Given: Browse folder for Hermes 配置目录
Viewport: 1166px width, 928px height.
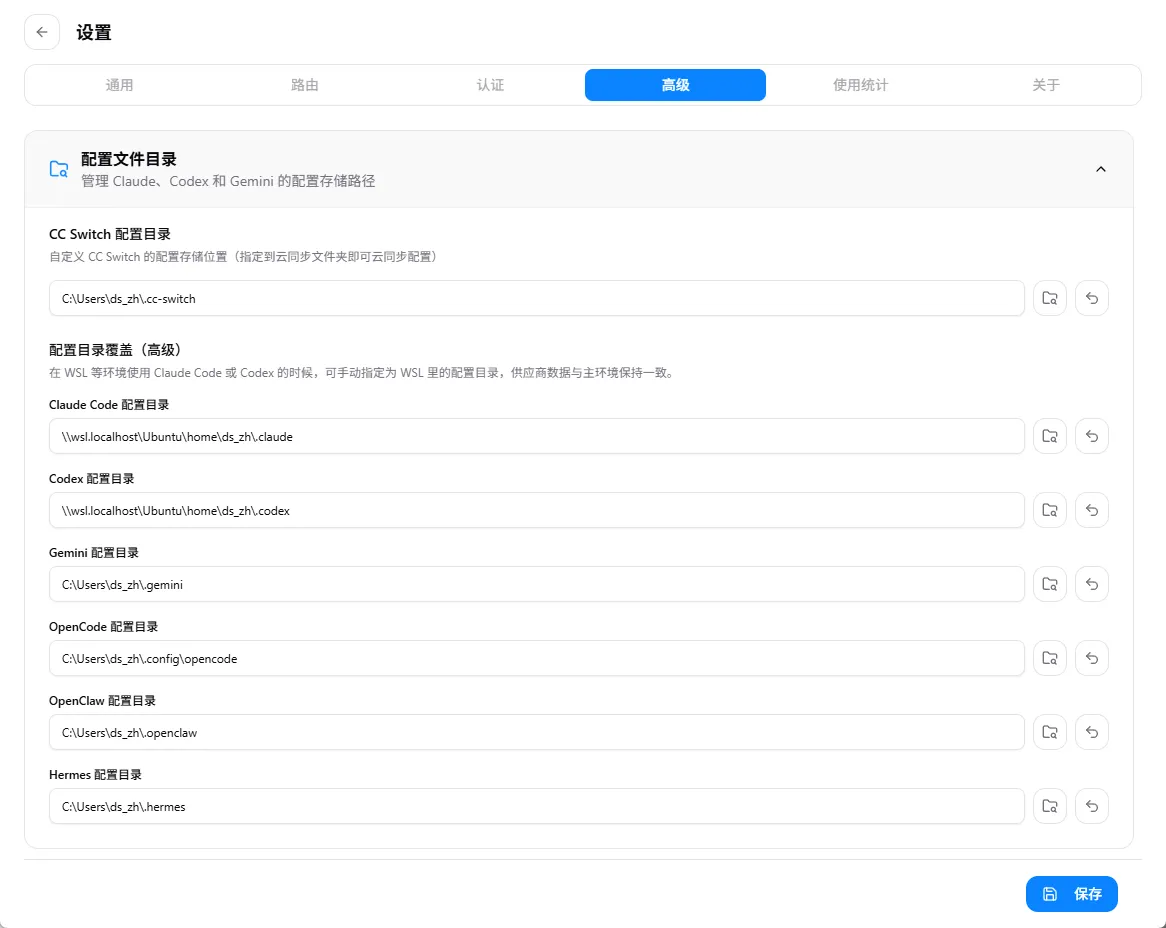Looking at the screenshot, I should pyautogui.click(x=1050, y=806).
